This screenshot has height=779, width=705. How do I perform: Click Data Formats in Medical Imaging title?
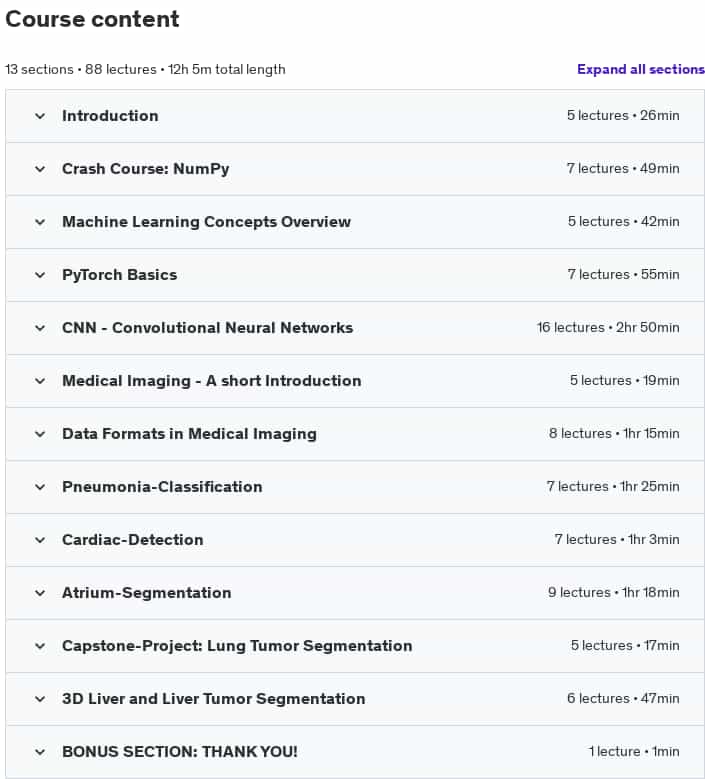tap(189, 434)
